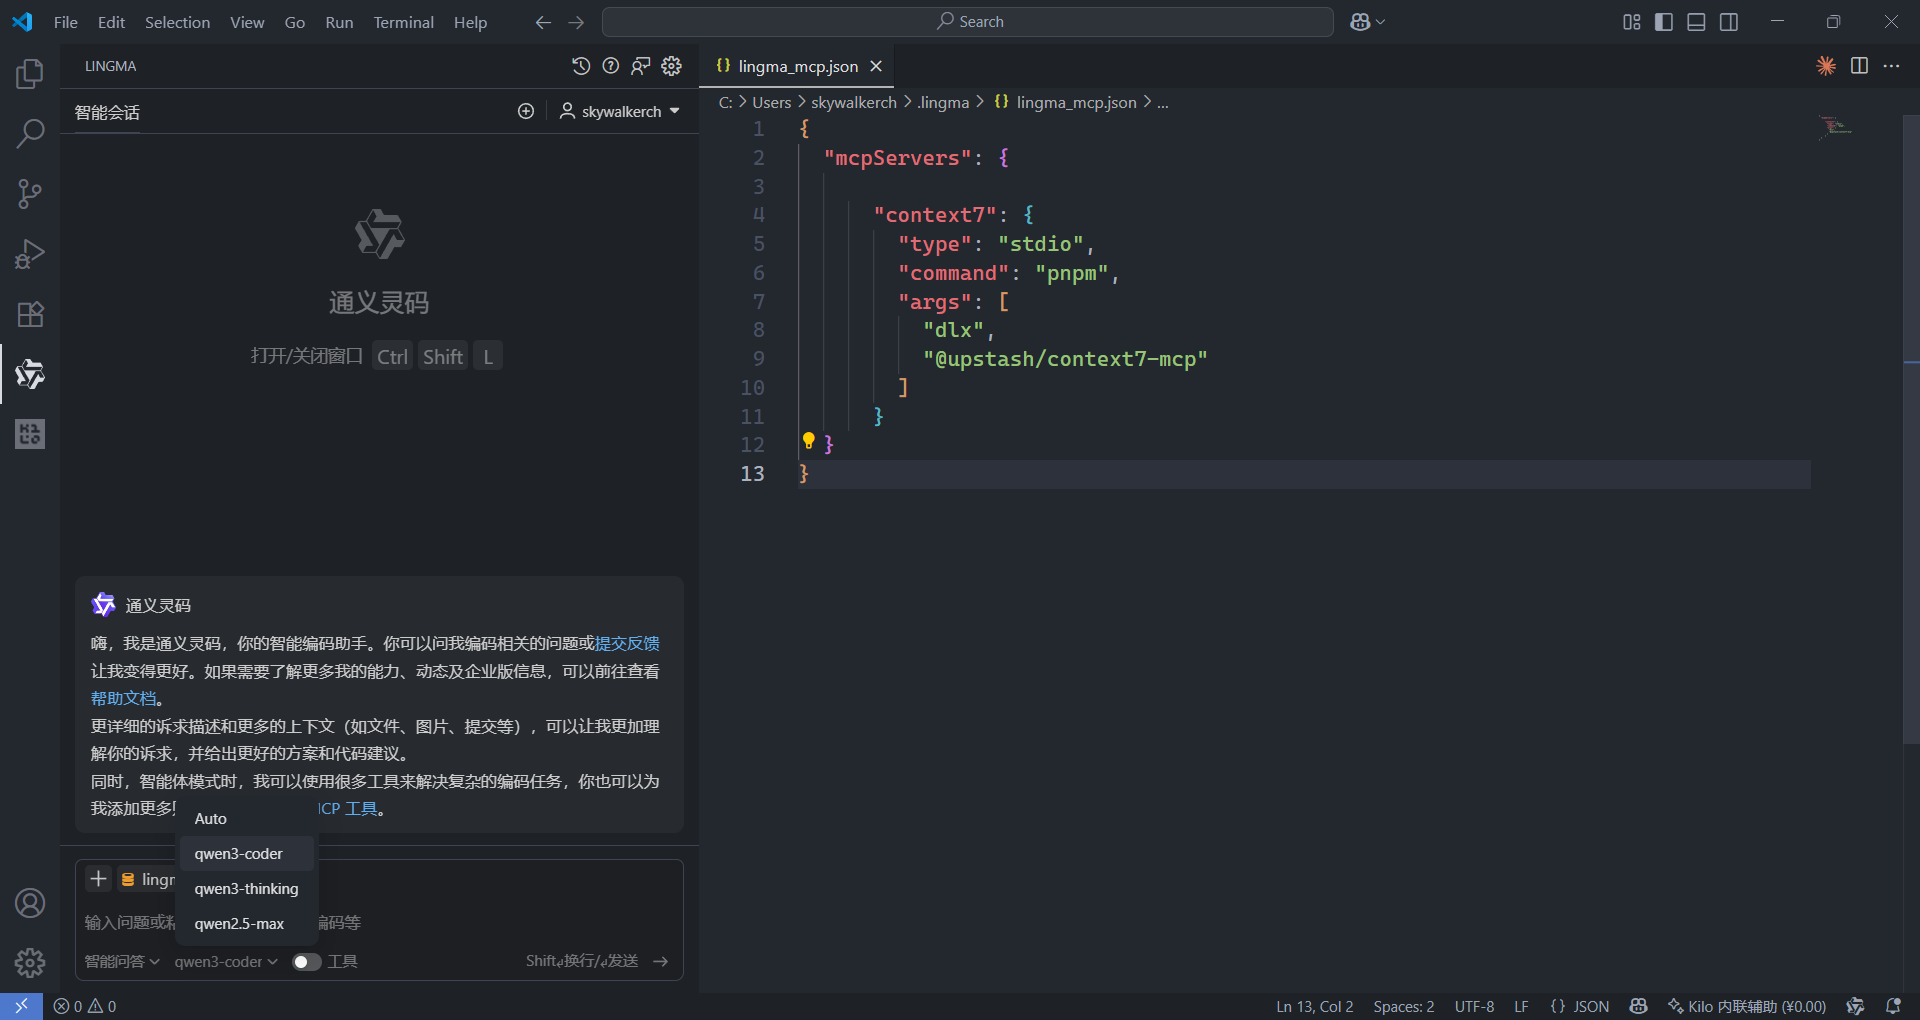Click the Users breadcrumb segment
This screenshot has width=1920, height=1020.
(x=771, y=102)
